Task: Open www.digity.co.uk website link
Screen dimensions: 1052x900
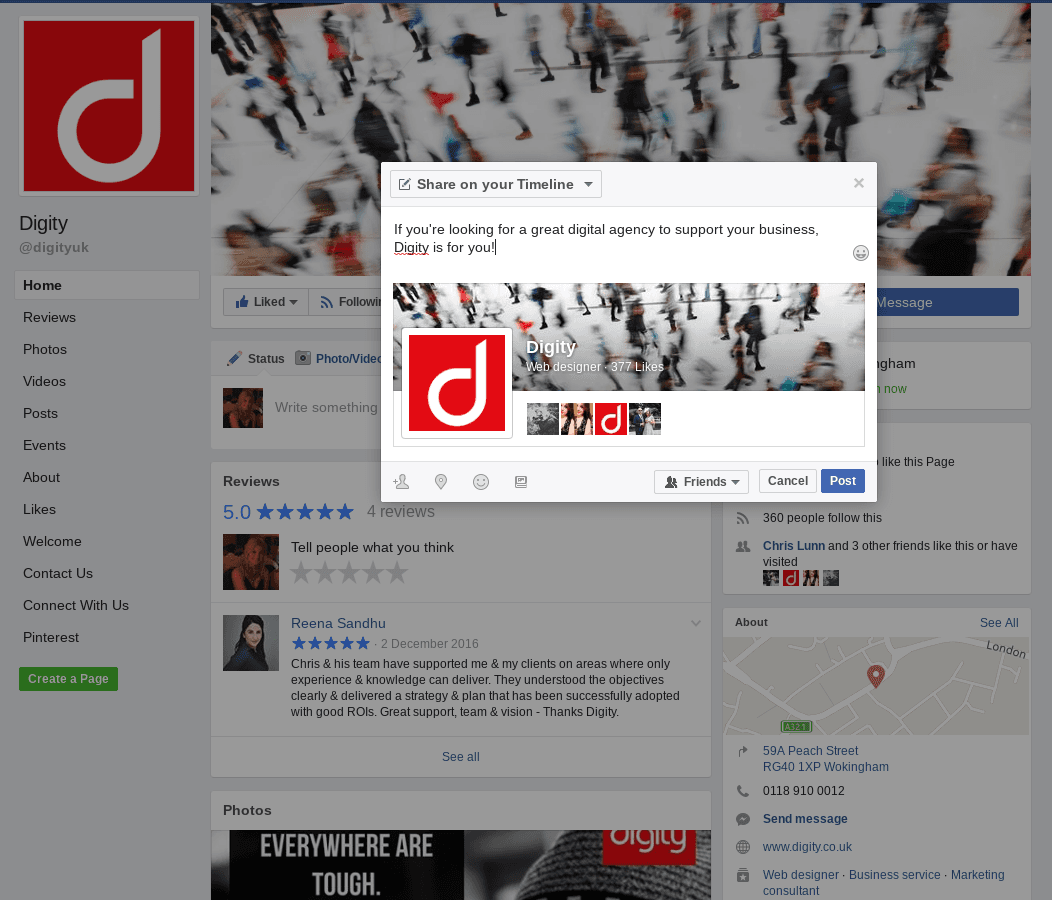Action: [807, 847]
